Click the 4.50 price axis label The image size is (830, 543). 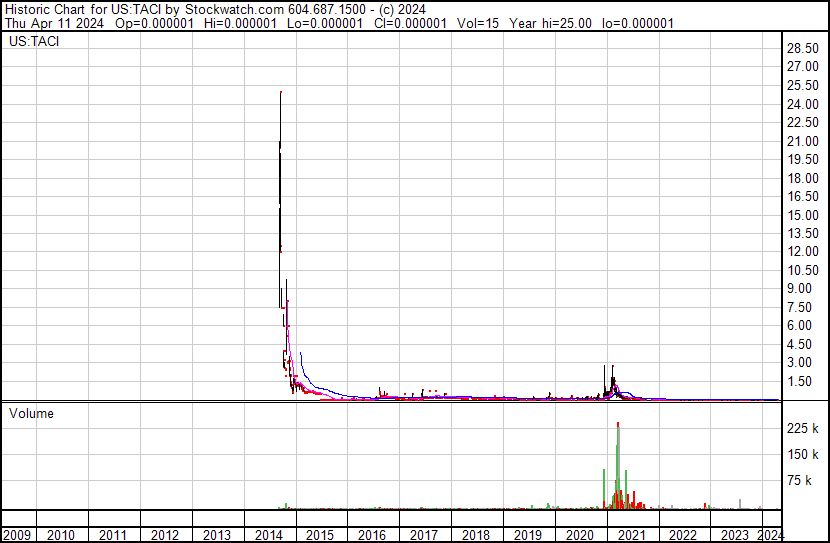[x=799, y=345]
